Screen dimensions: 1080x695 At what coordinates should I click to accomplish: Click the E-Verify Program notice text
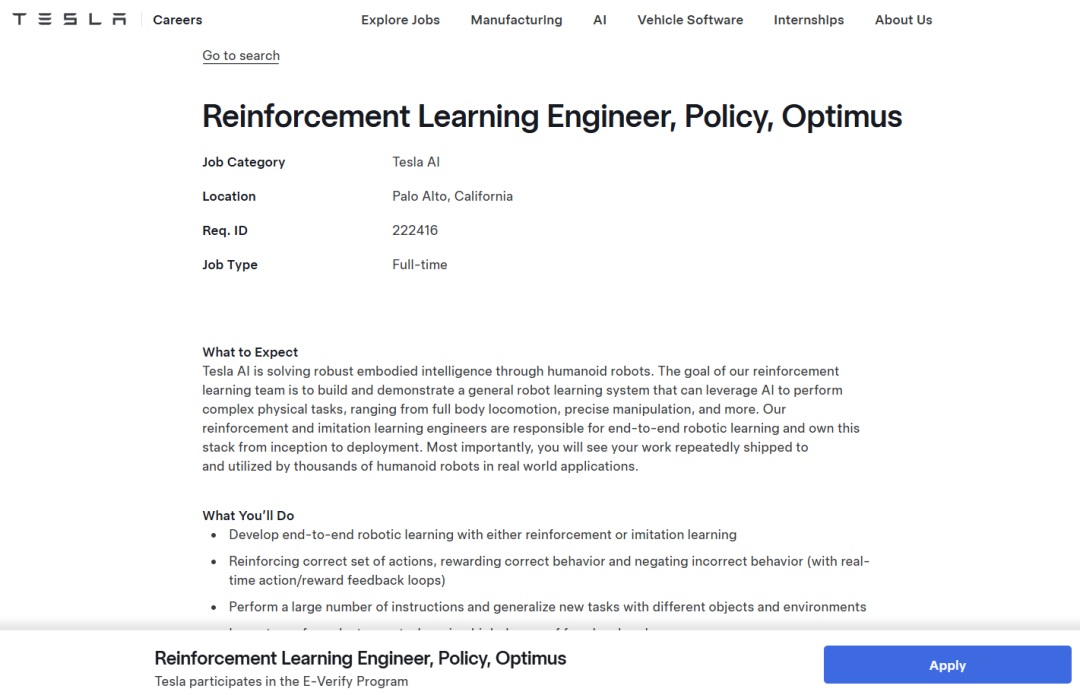click(281, 681)
